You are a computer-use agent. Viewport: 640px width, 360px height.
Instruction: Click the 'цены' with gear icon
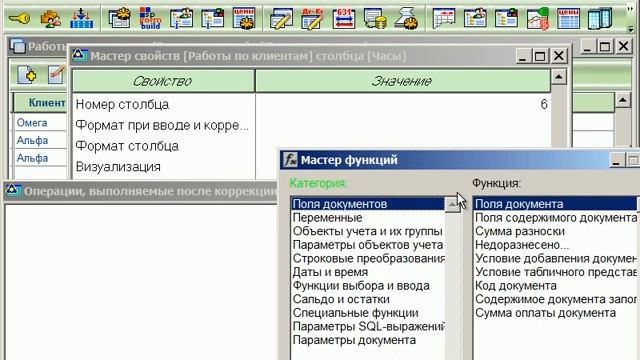pyautogui.click(x=244, y=18)
